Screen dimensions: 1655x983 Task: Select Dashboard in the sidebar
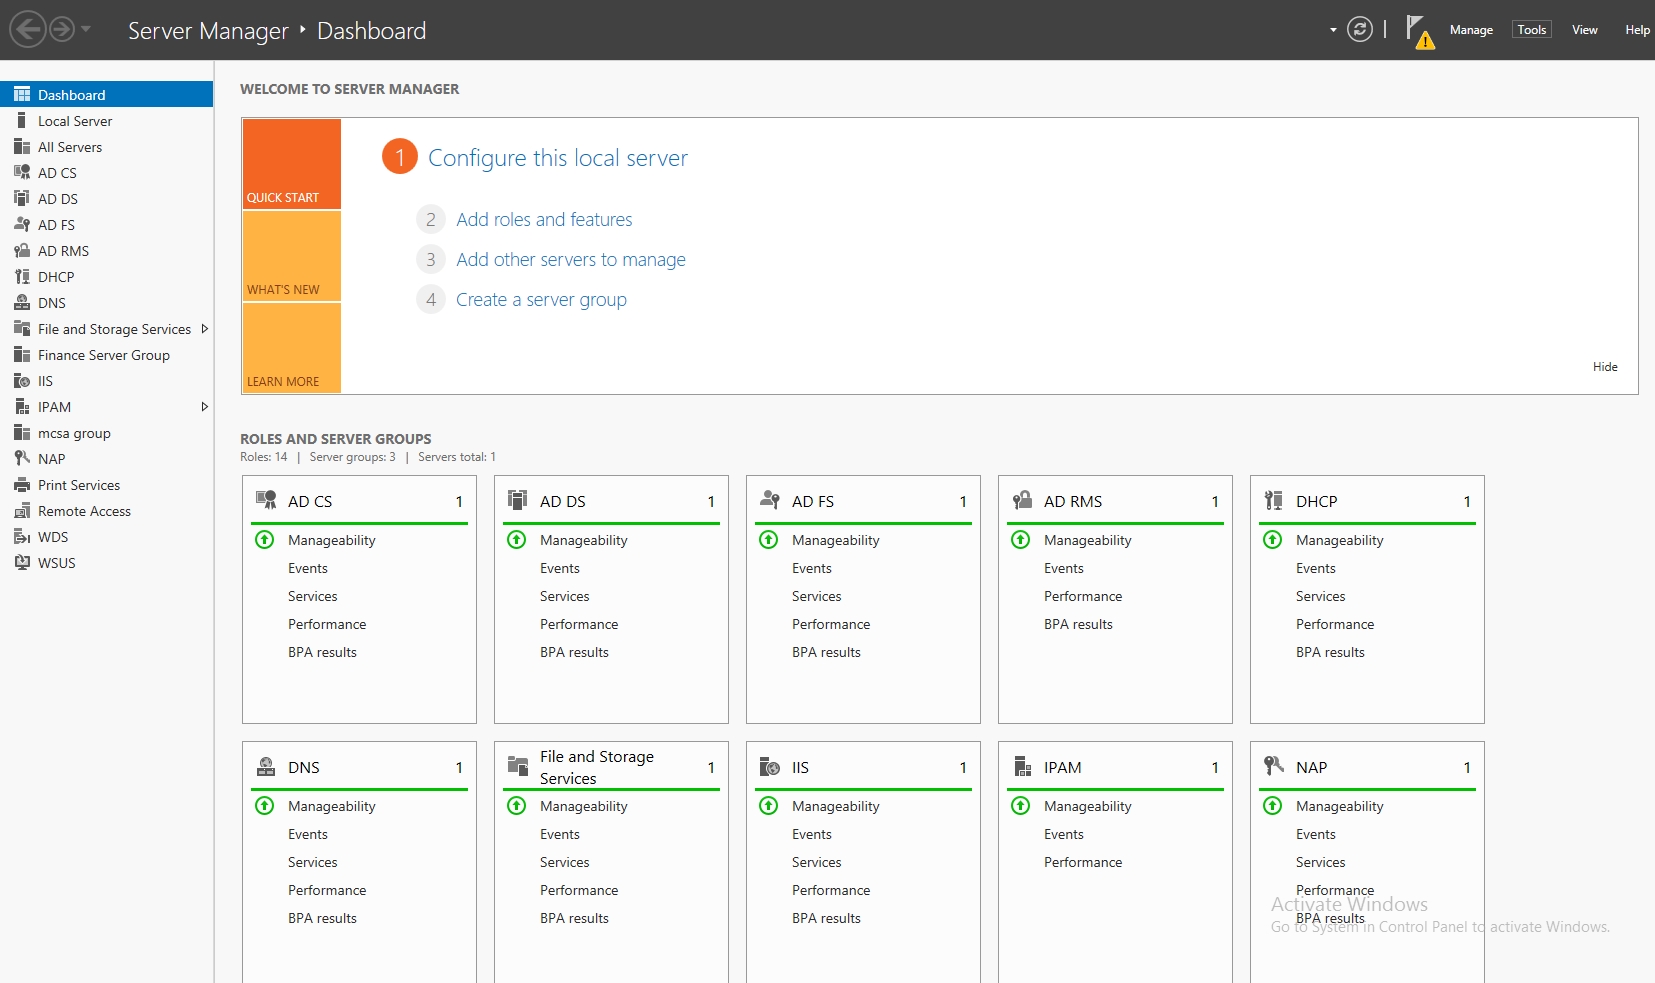tap(106, 94)
